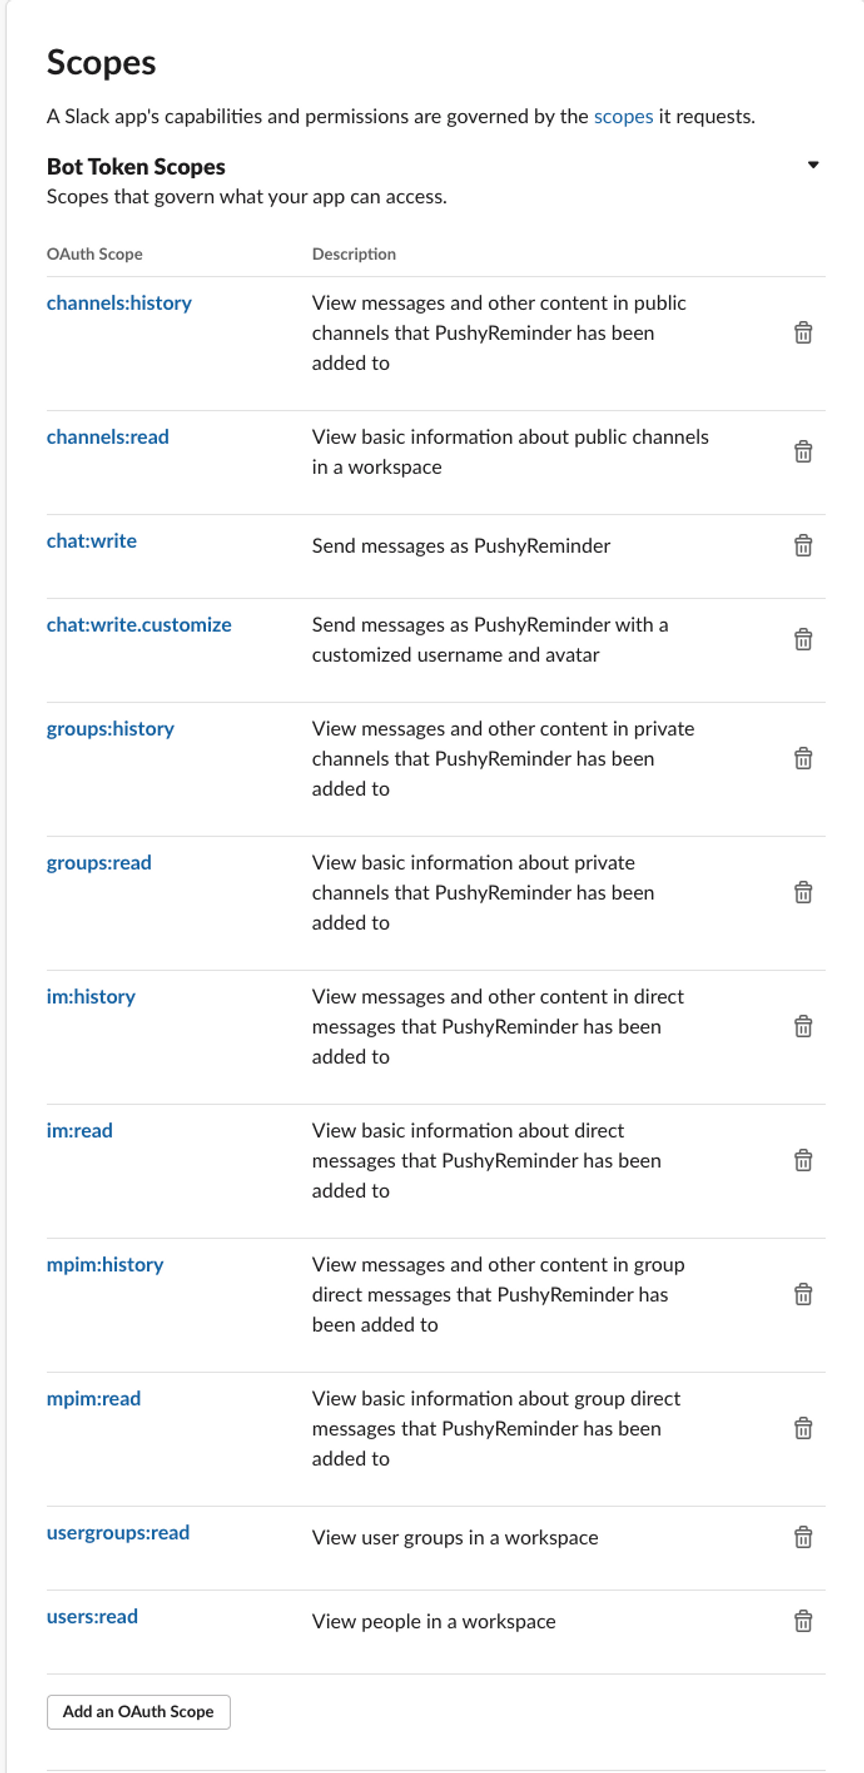Delete the mpim:history scope
Viewport: 864px width, 1773px height.
coord(803,1295)
